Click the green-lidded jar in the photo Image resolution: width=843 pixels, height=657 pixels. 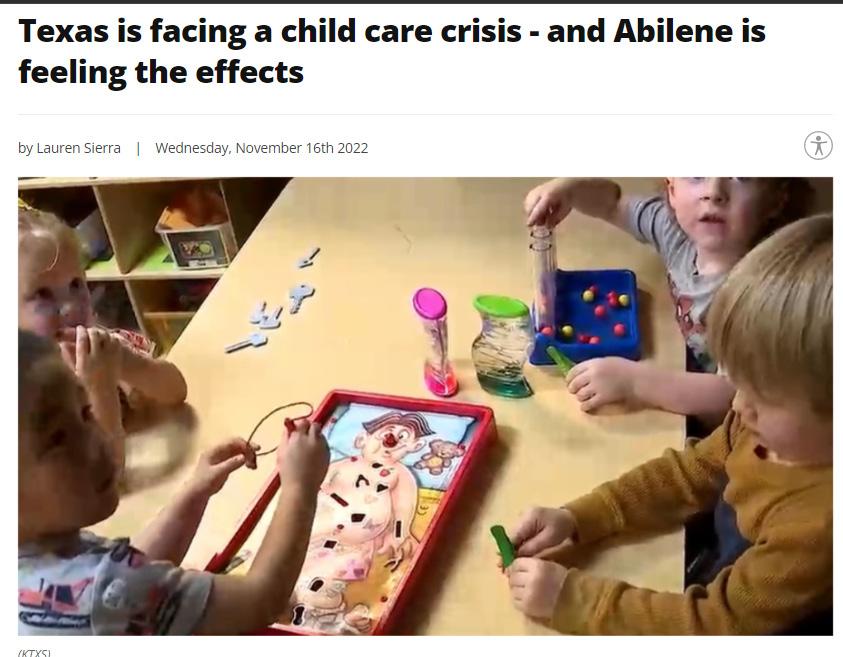click(x=502, y=346)
